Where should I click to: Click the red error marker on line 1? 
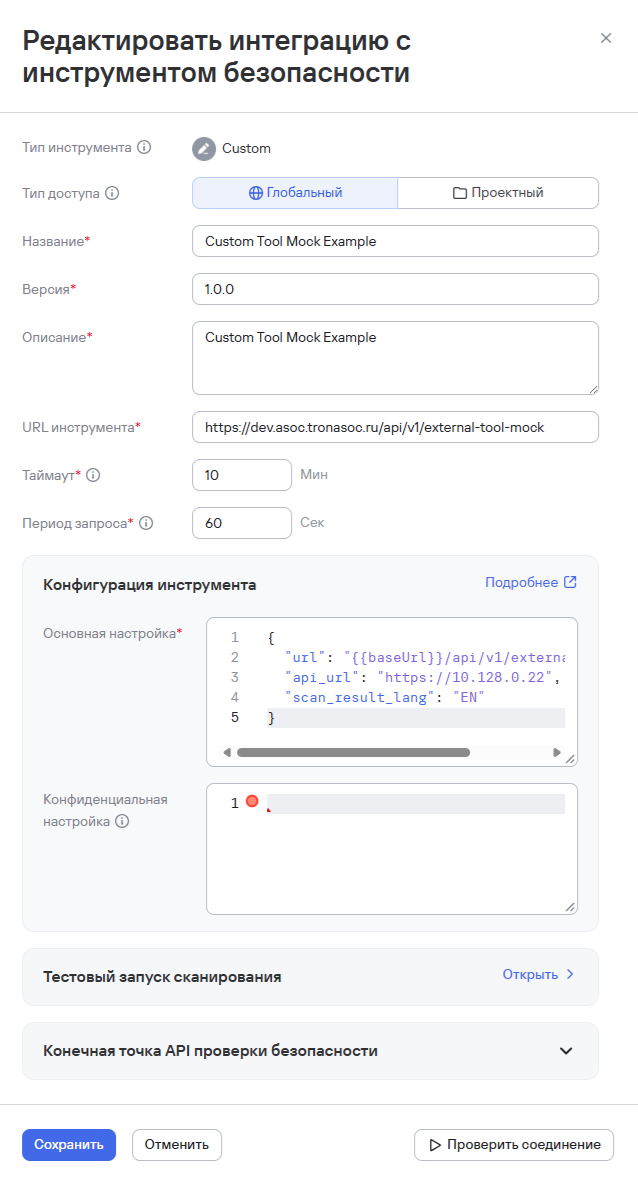[x=252, y=801]
